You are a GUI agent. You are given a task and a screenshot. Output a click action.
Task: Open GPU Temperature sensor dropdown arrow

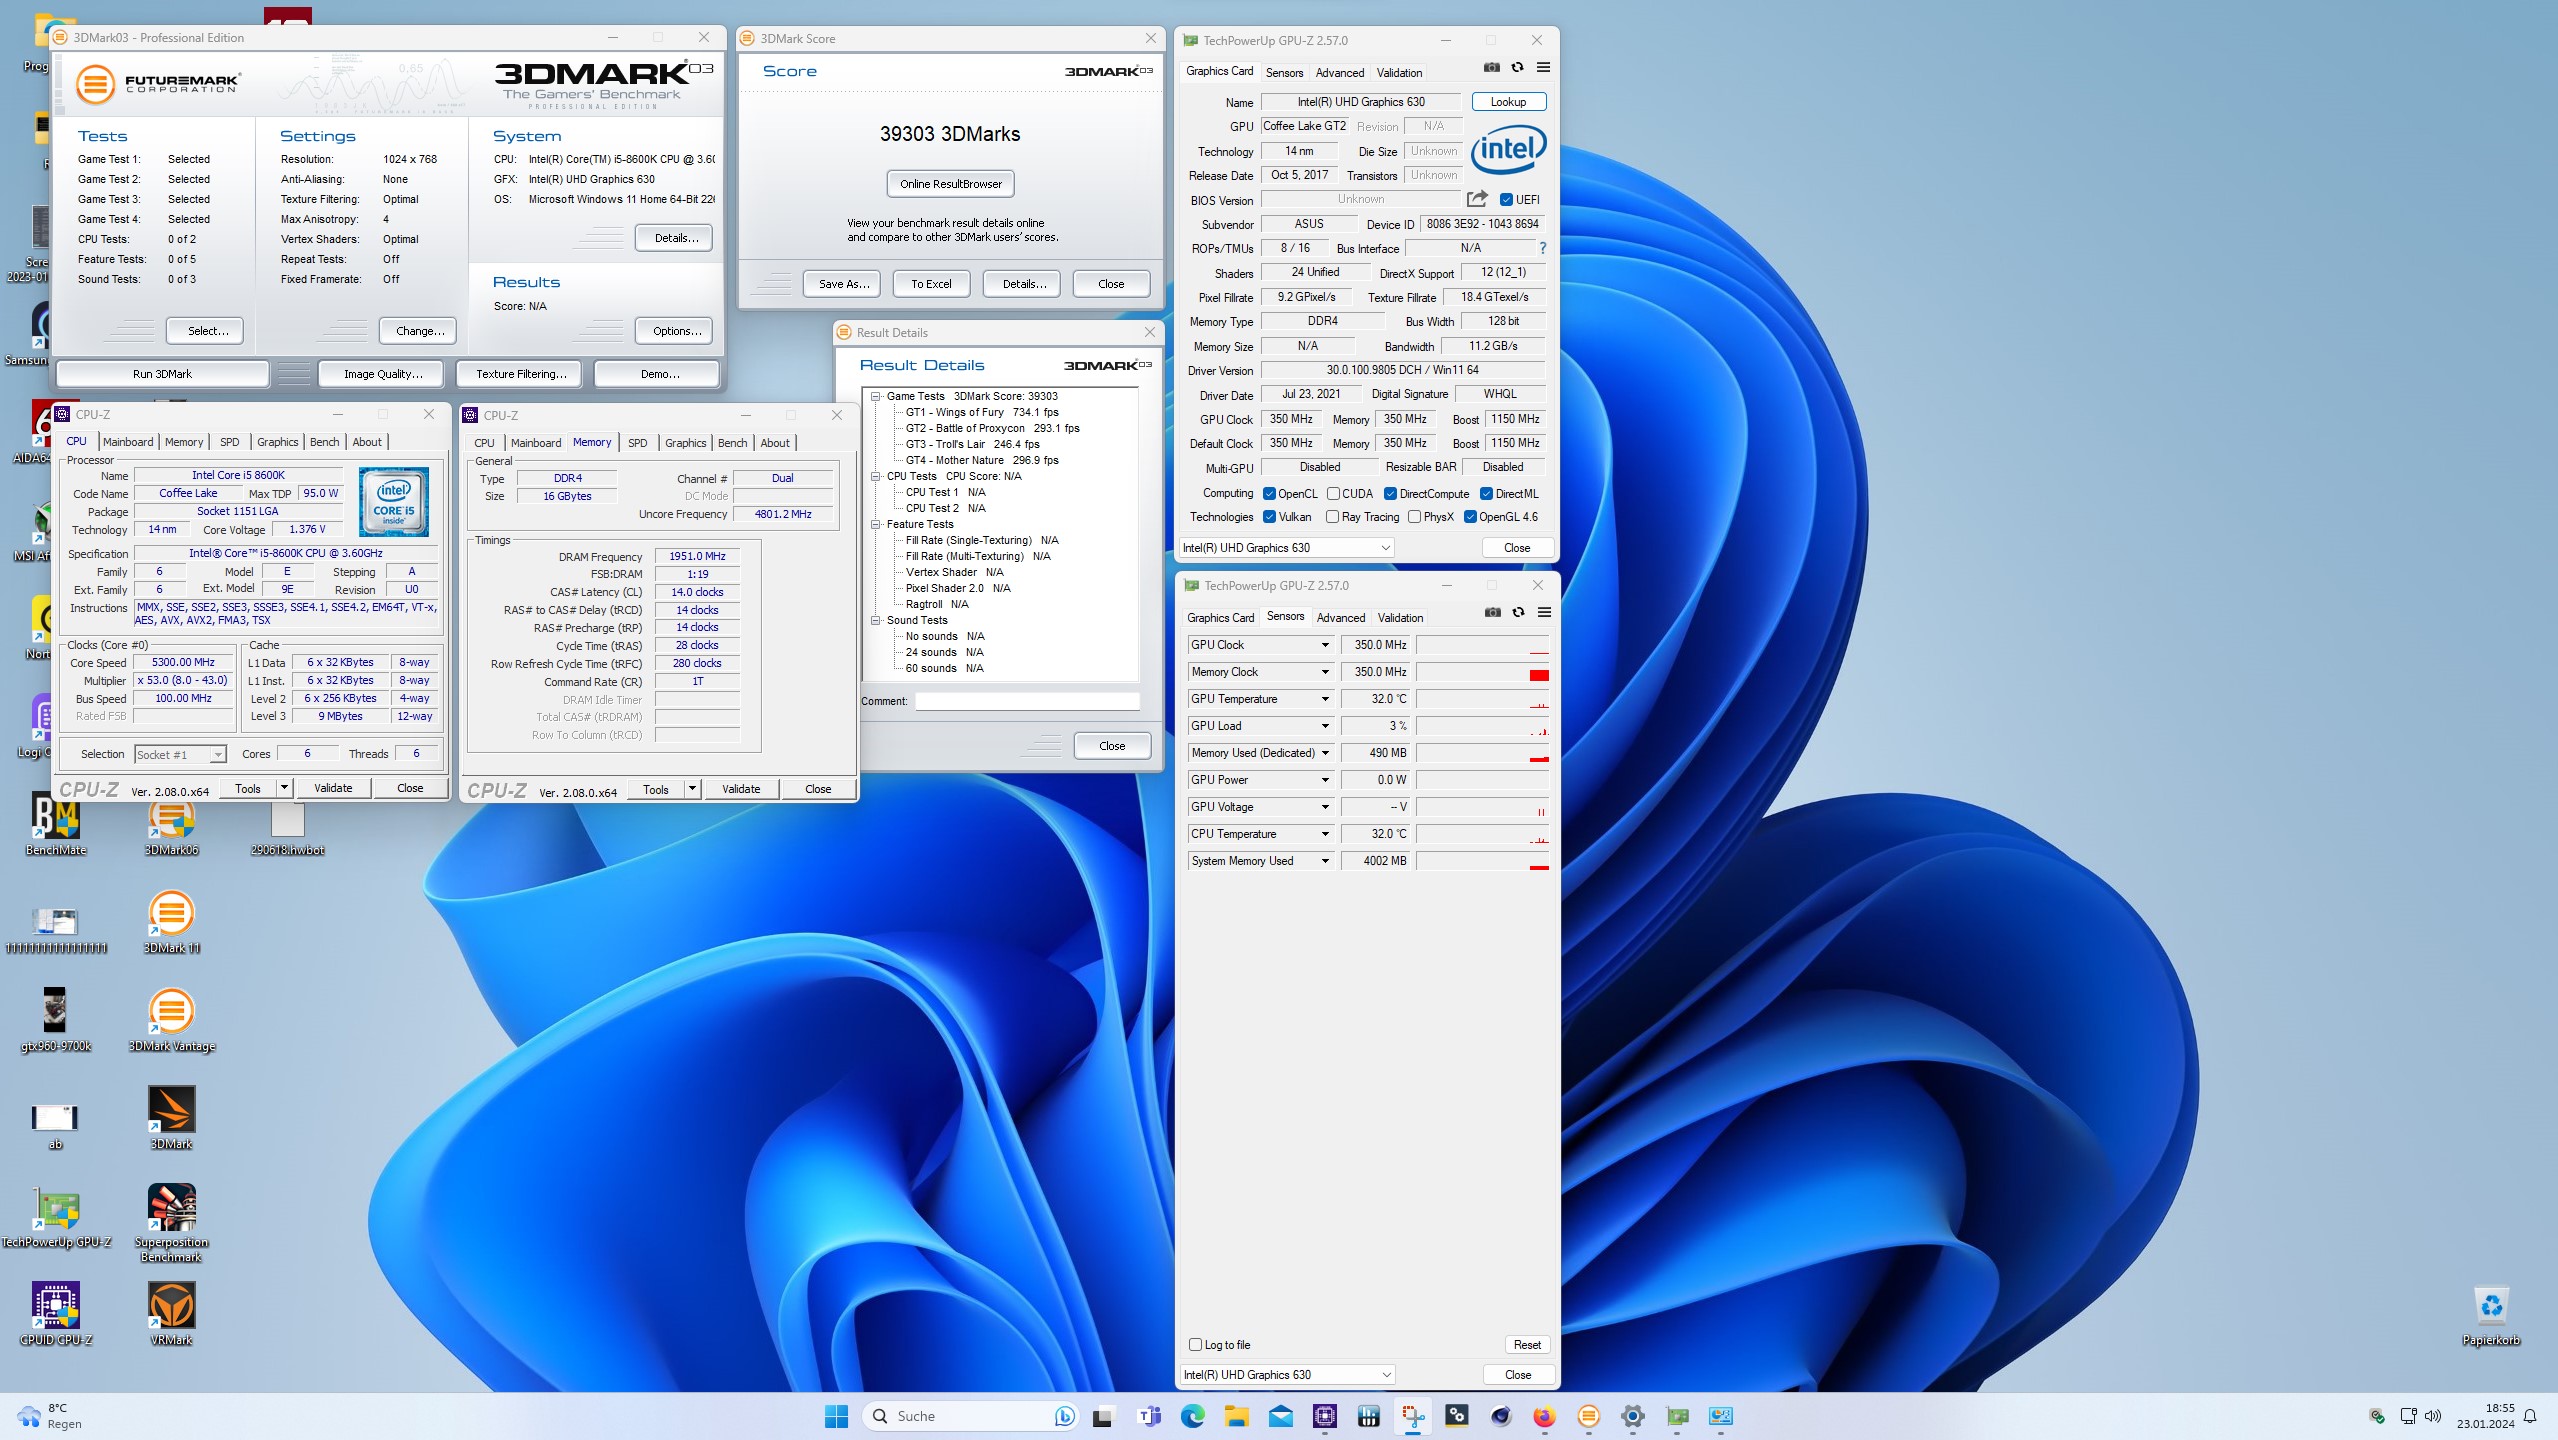pos(1325,699)
